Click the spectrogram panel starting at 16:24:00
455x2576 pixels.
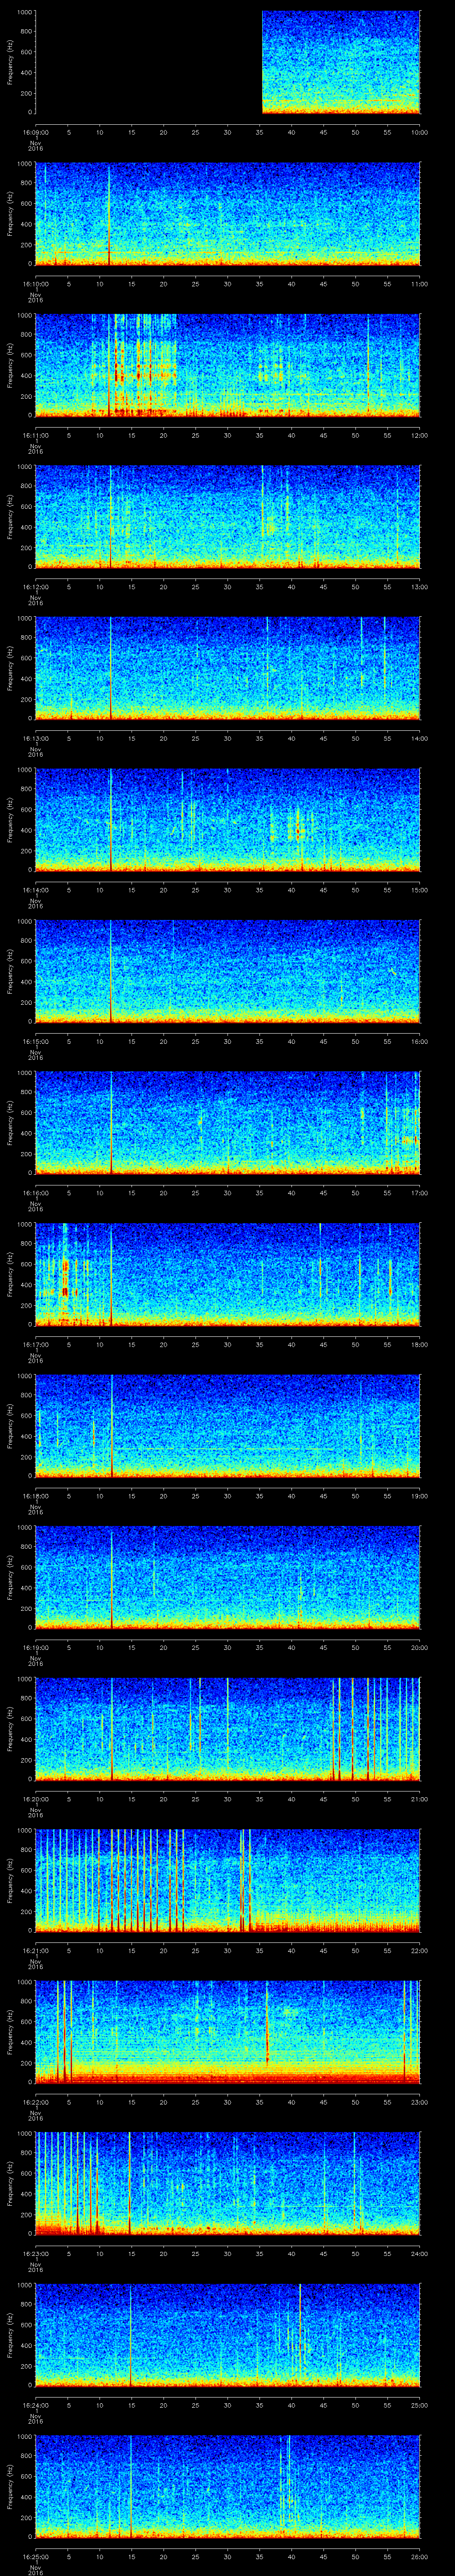(x=228, y=2335)
